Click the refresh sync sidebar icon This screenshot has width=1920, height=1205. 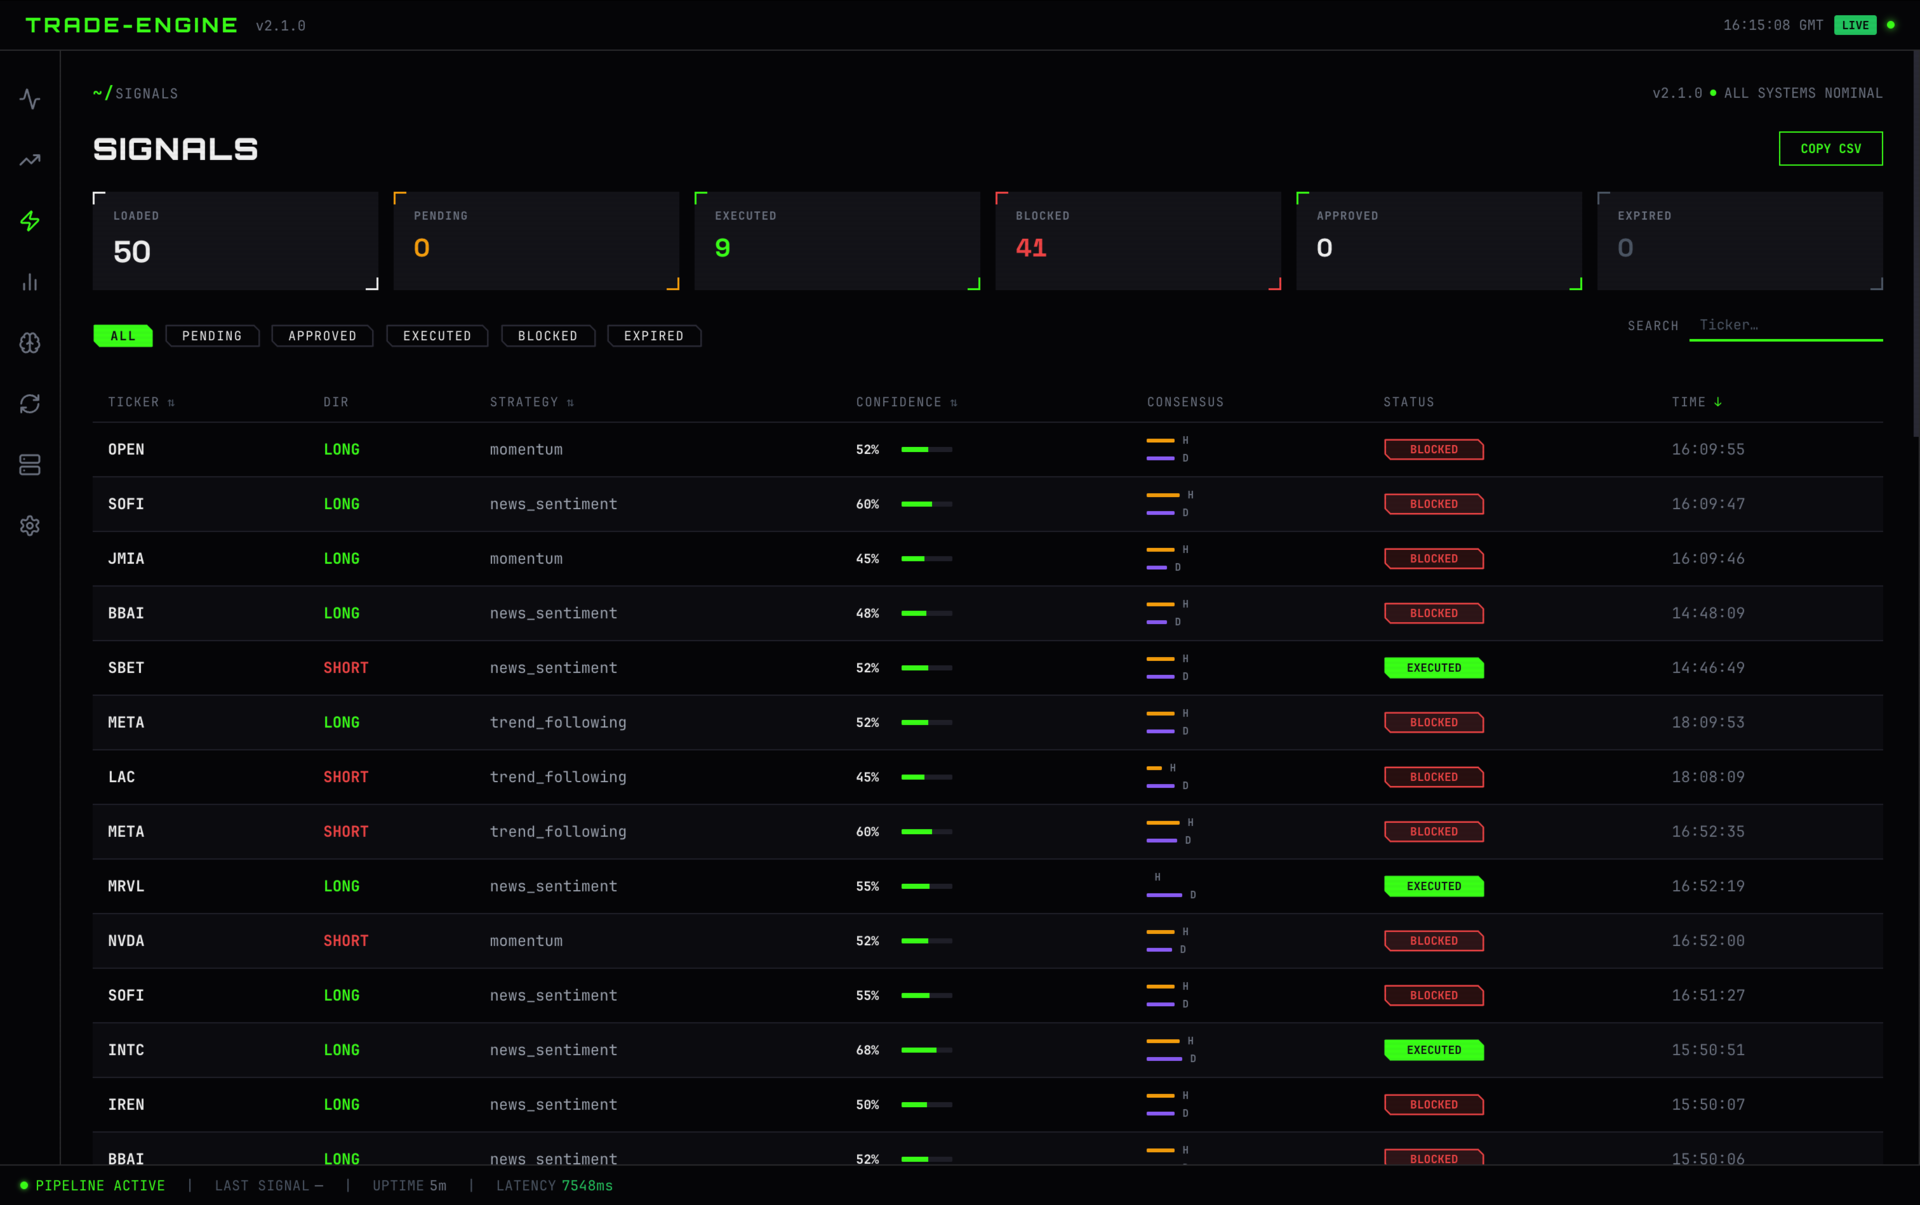pyautogui.click(x=30, y=404)
